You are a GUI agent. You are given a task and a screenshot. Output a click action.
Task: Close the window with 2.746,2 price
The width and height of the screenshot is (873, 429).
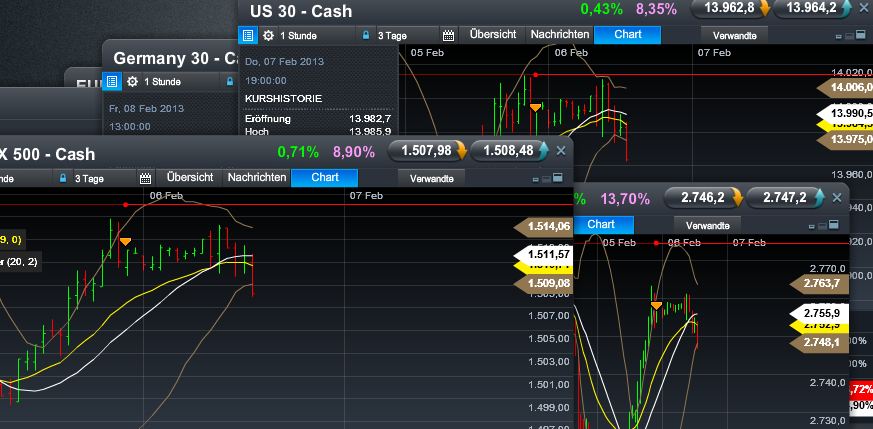837,198
